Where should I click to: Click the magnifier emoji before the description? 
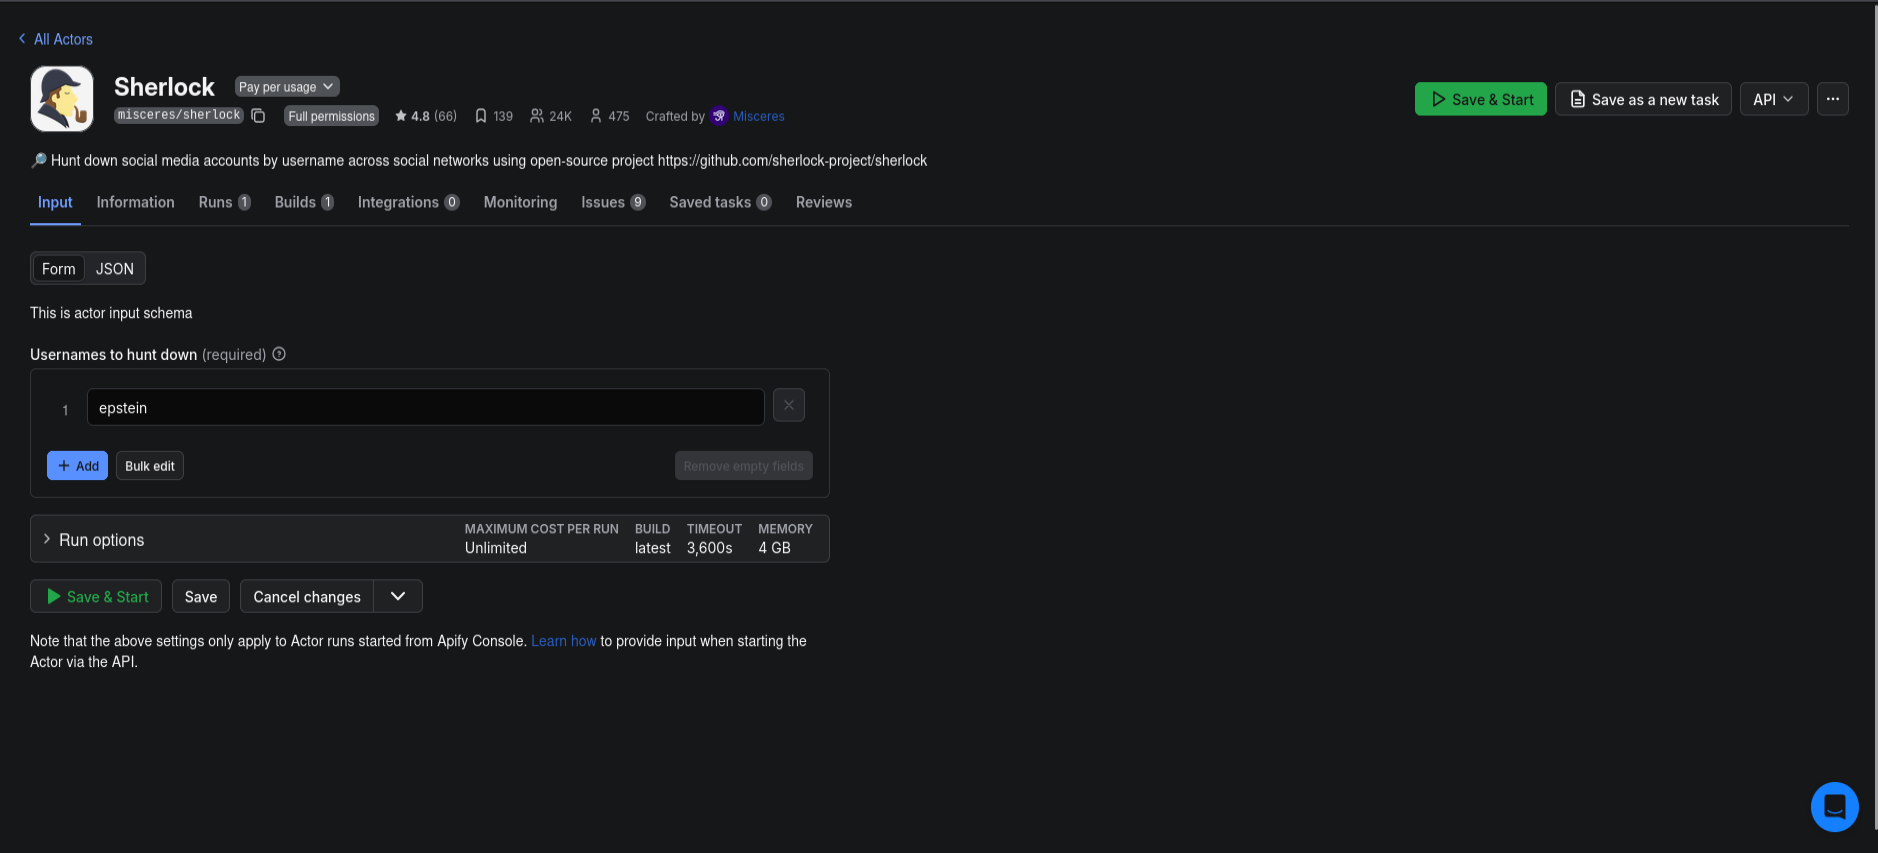click(39, 160)
